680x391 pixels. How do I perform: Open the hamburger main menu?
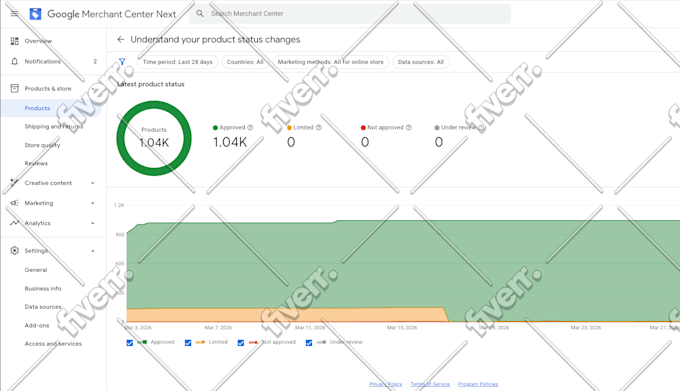pyautogui.click(x=14, y=14)
